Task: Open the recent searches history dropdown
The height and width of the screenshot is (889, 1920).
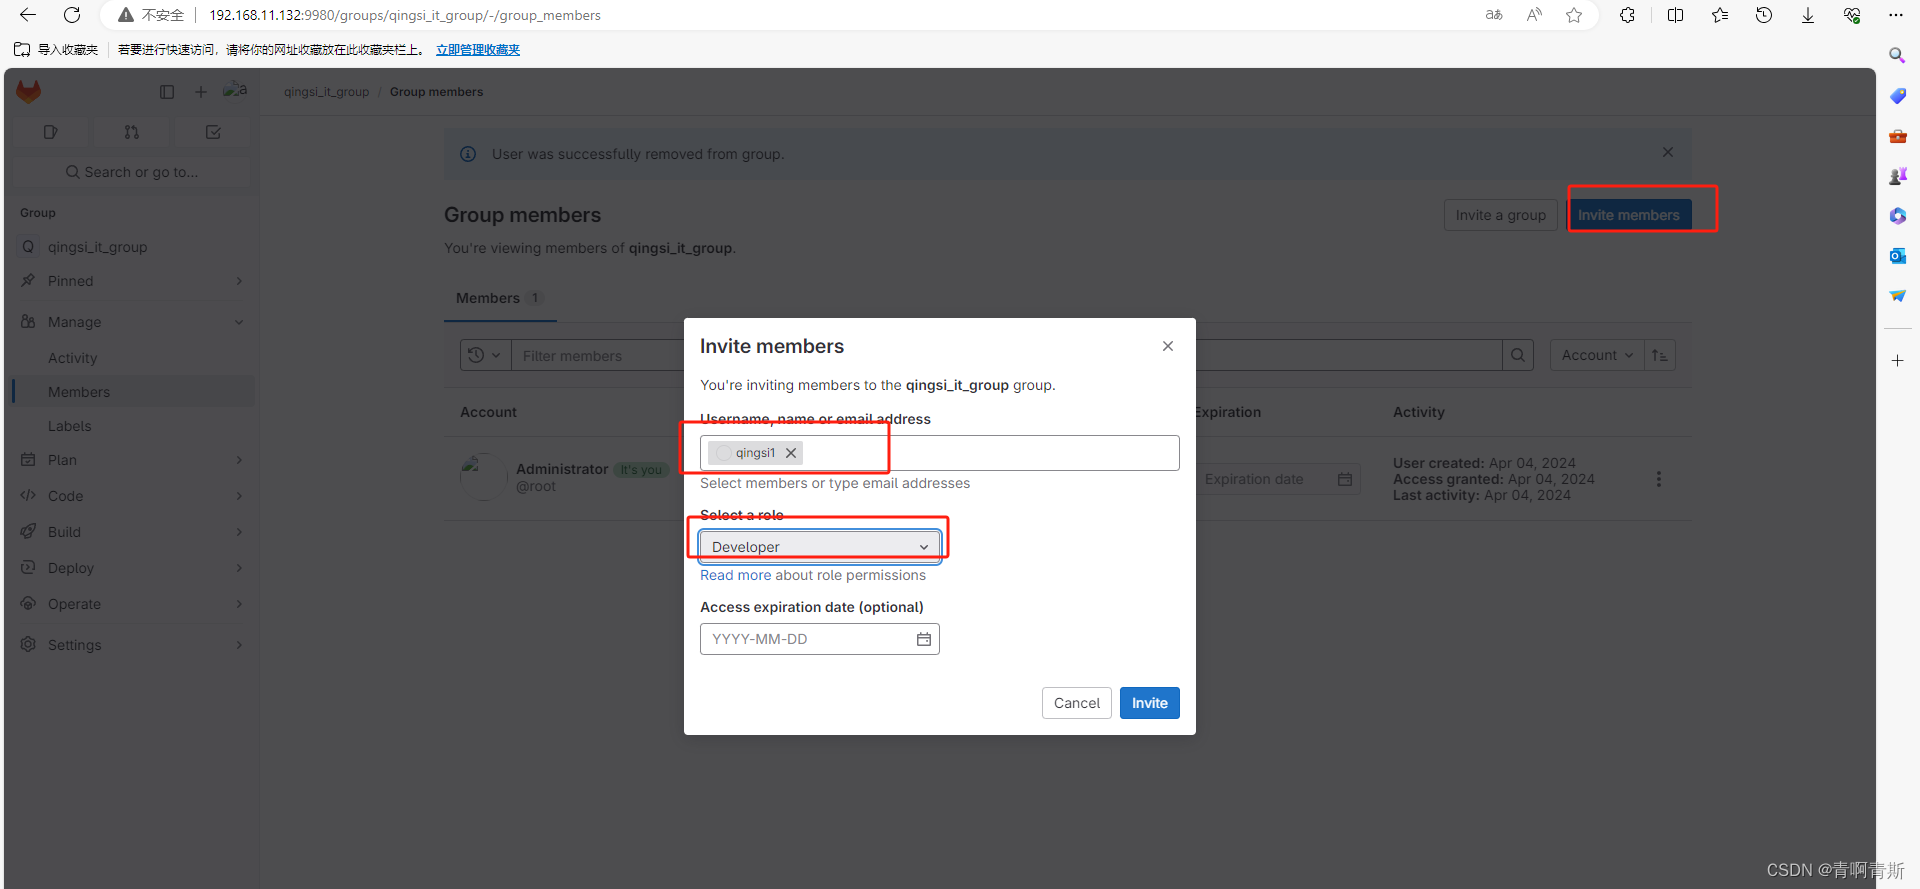Action: click(485, 355)
